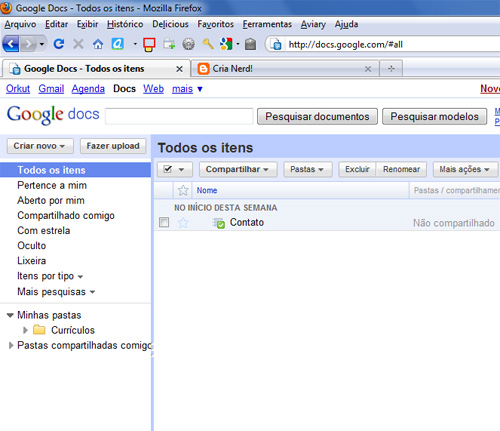Viewport: 500px width, 431px height.
Task: Select Com estrela in sidebar
Action: pyautogui.click(x=44, y=230)
